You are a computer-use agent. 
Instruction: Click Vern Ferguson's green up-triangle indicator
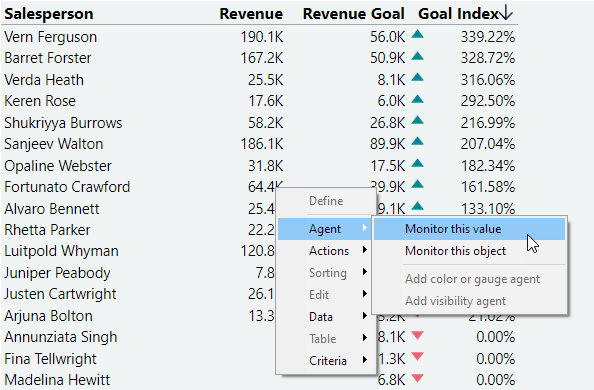point(417,35)
